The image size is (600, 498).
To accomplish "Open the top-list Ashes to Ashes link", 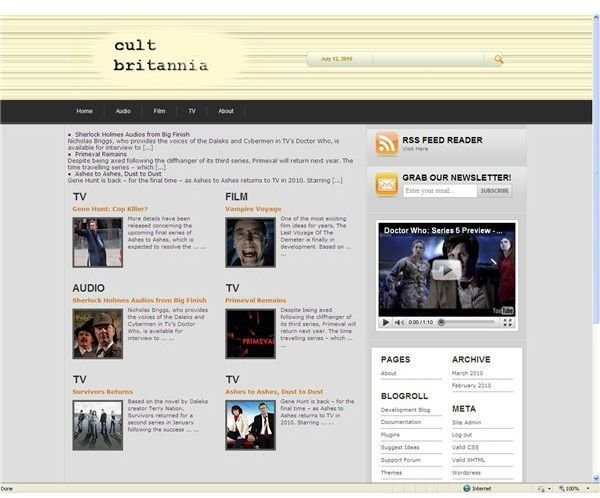I will (x=118, y=173).
